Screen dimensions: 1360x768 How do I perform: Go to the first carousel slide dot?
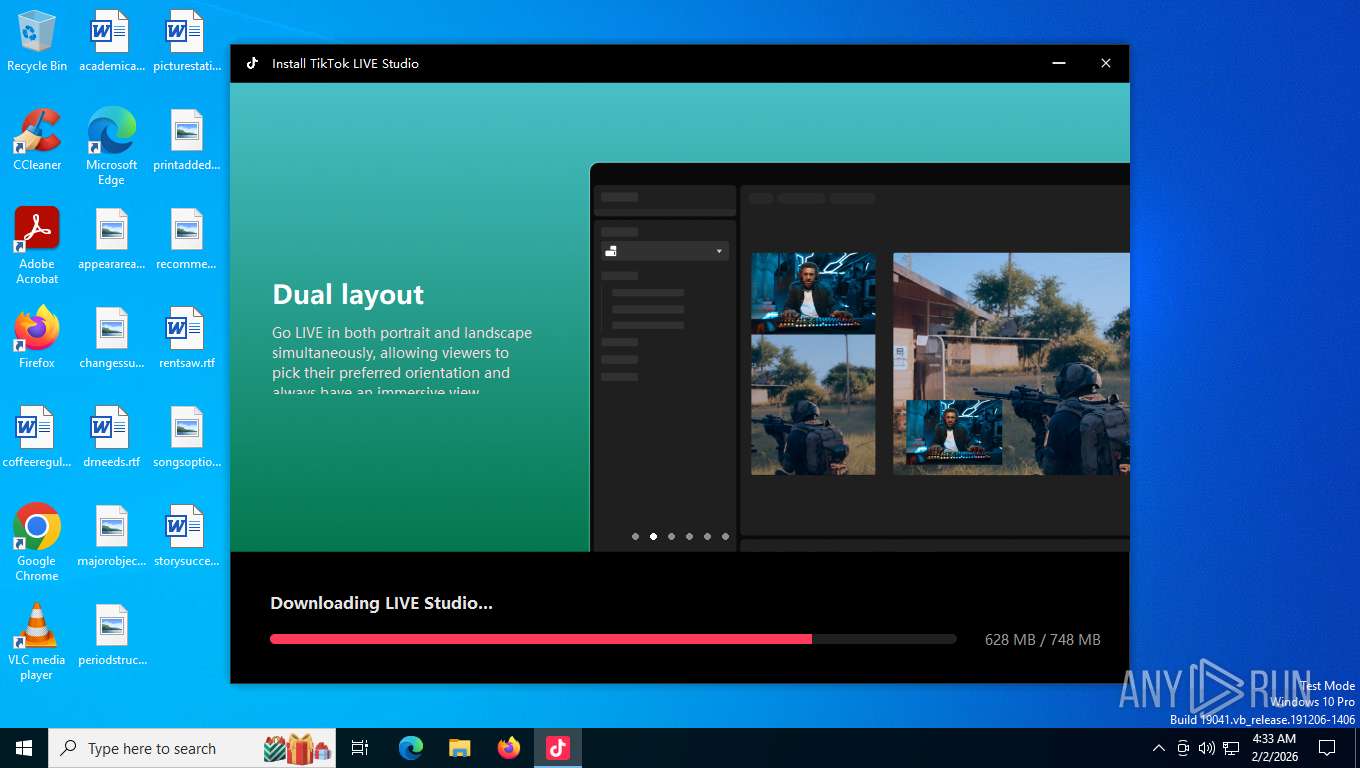coord(635,537)
